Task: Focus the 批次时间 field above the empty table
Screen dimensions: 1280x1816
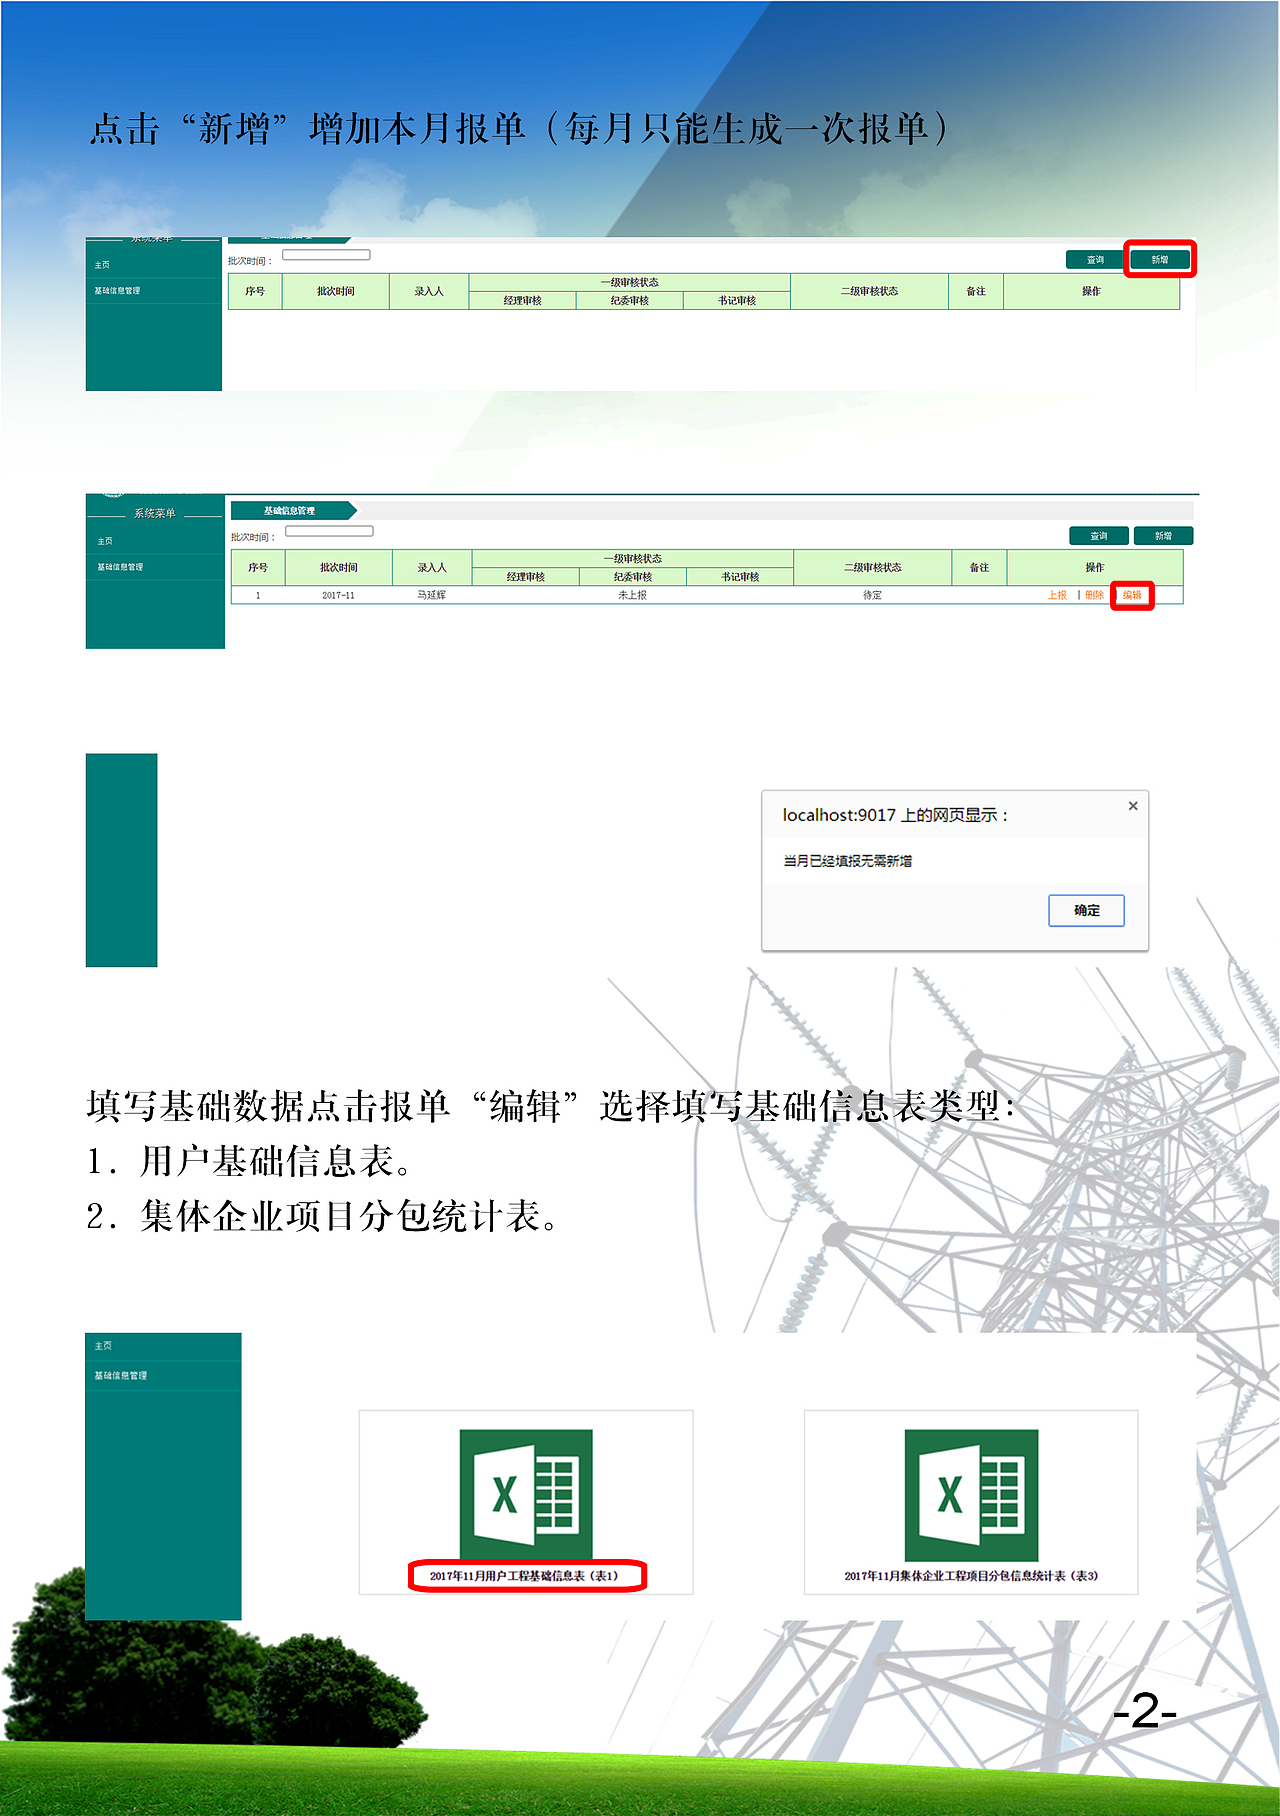Action: pos(326,255)
